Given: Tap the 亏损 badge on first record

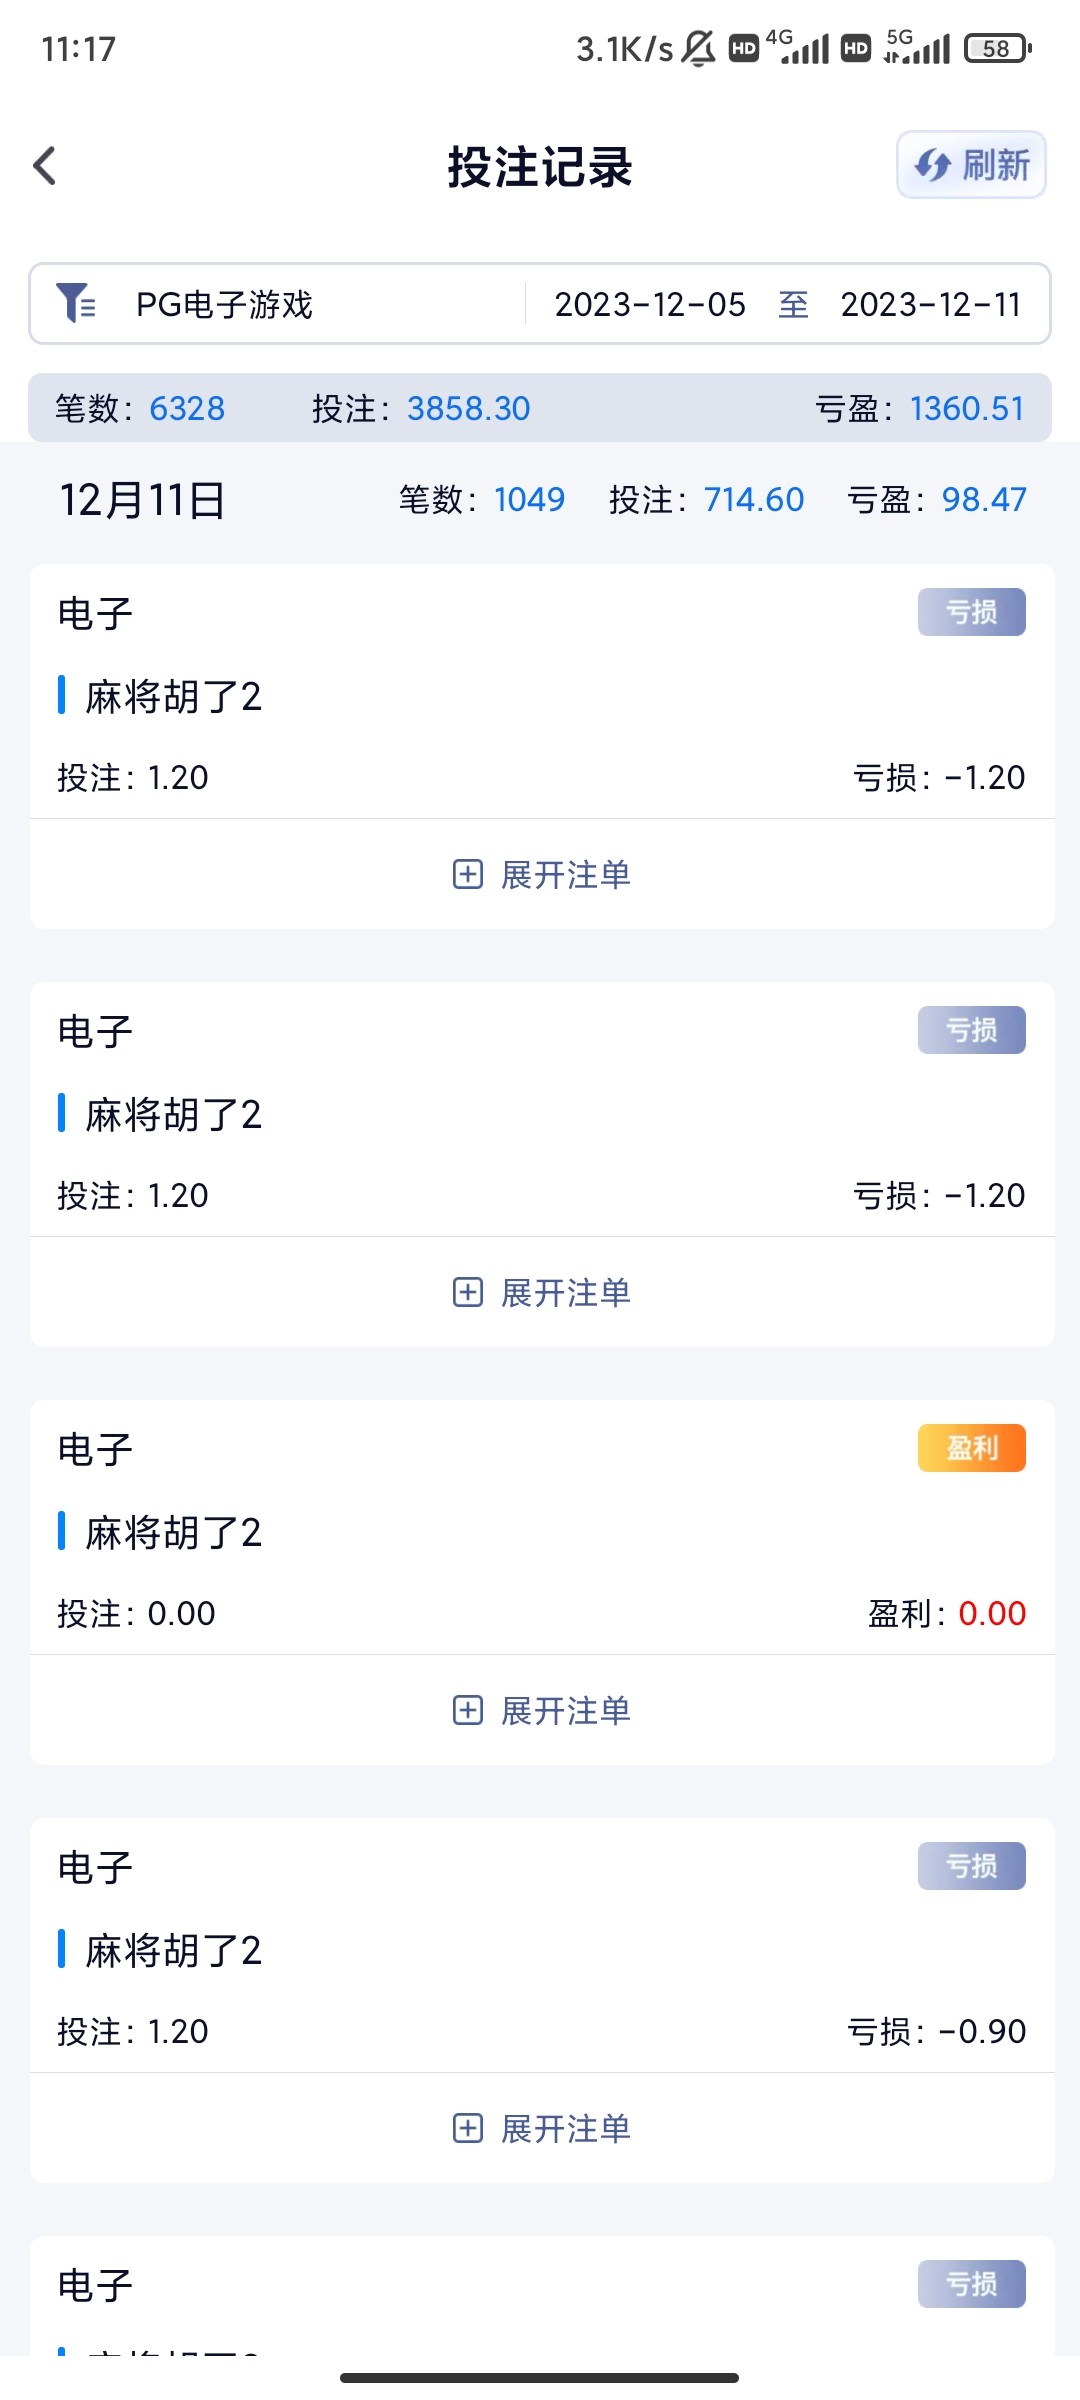Looking at the screenshot, I should coord(971,612).
